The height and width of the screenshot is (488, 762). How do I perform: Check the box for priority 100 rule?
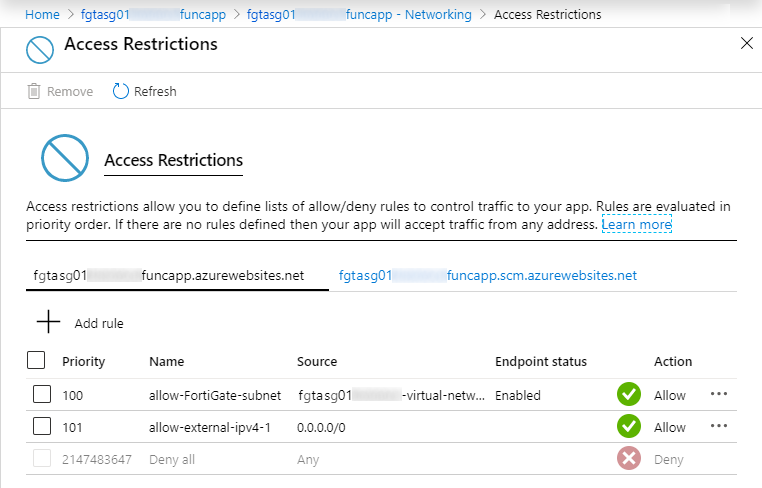coord(42,394)
